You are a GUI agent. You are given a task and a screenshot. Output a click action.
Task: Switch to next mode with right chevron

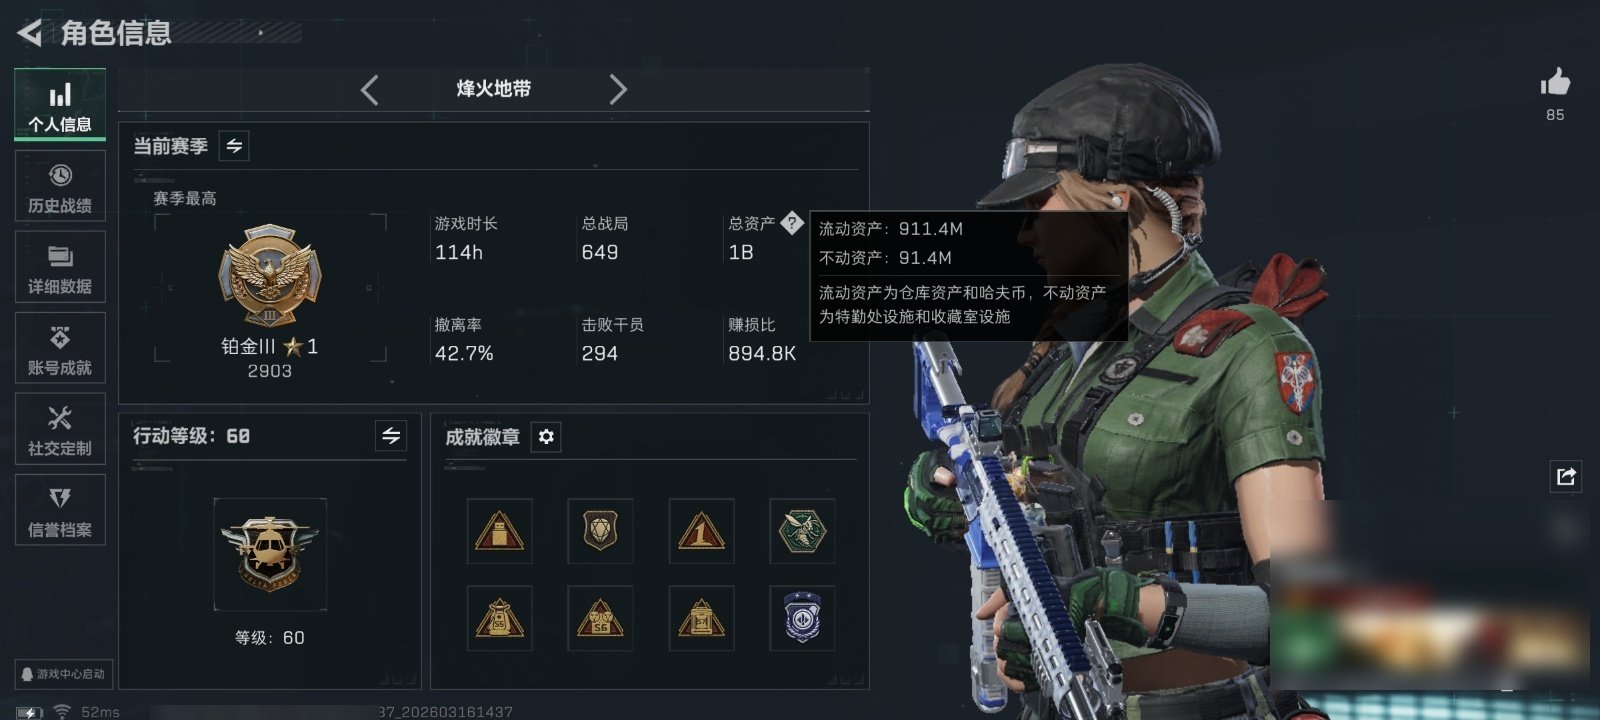(x=618, y=90)
